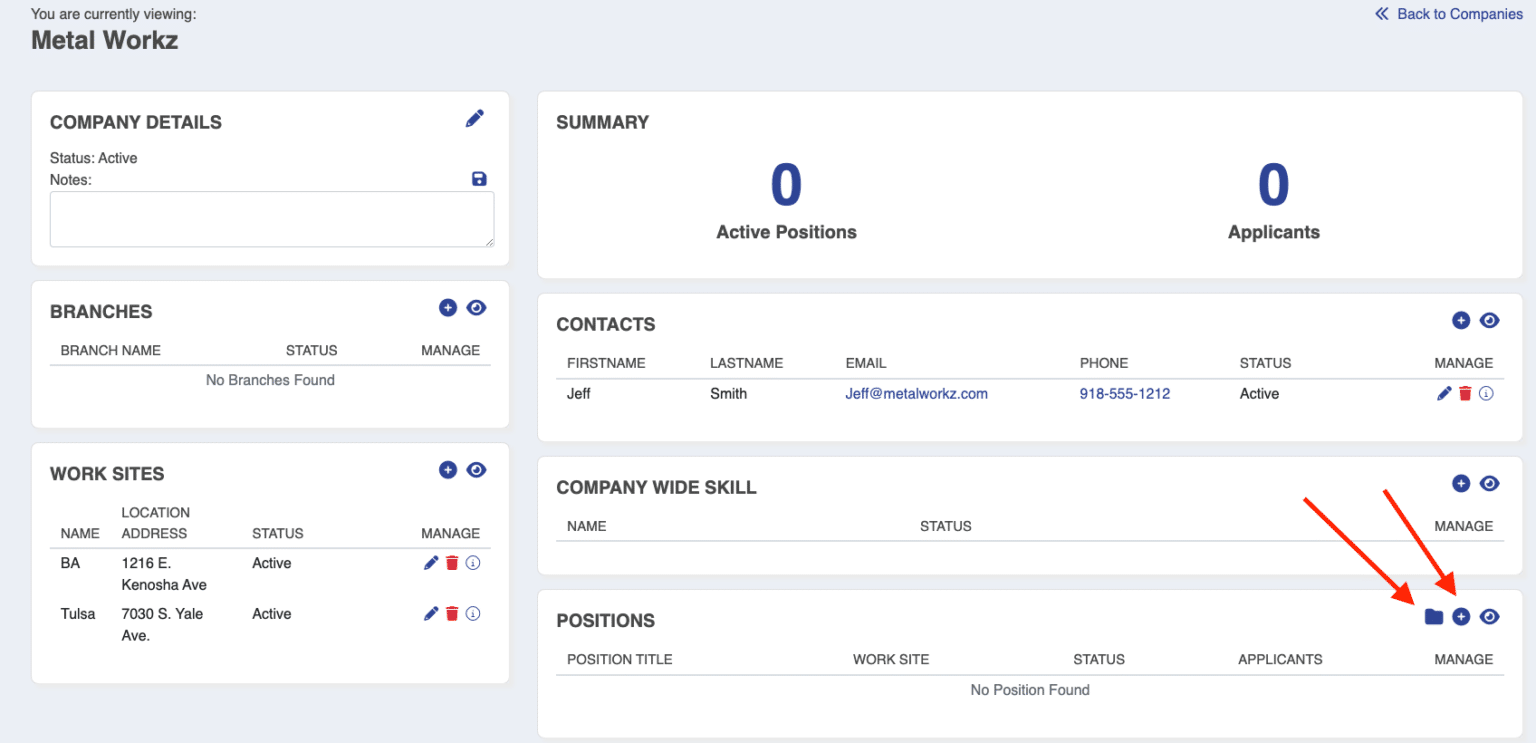Edit company details with pencil icon
1536x743 pixels.
[x=475, y=119]
